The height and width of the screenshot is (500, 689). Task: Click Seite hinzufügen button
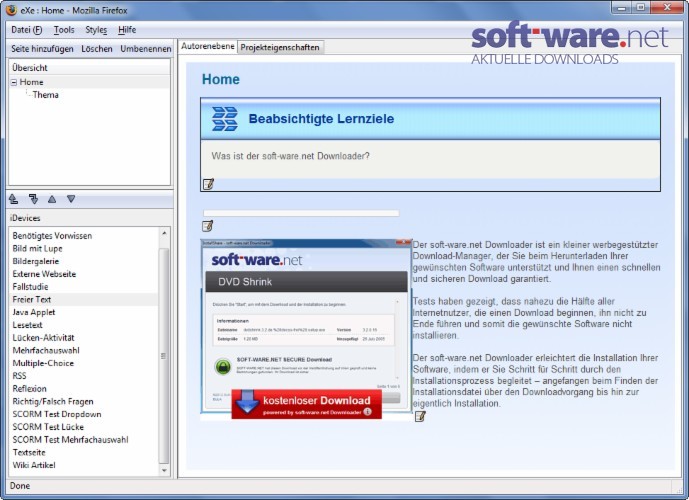42,49
